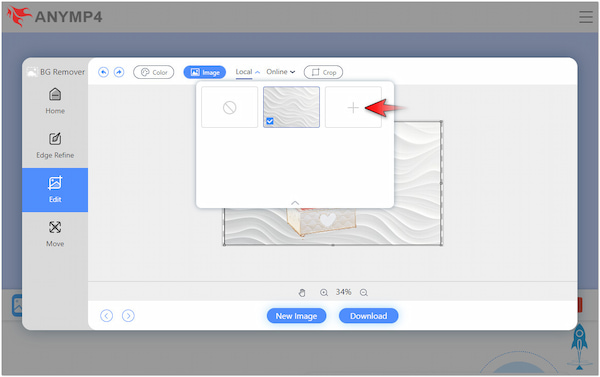This screenshot has width=600, height=377.
Task: Go to next image arrow
Action: pyautogui.click(x=128, y=316)
